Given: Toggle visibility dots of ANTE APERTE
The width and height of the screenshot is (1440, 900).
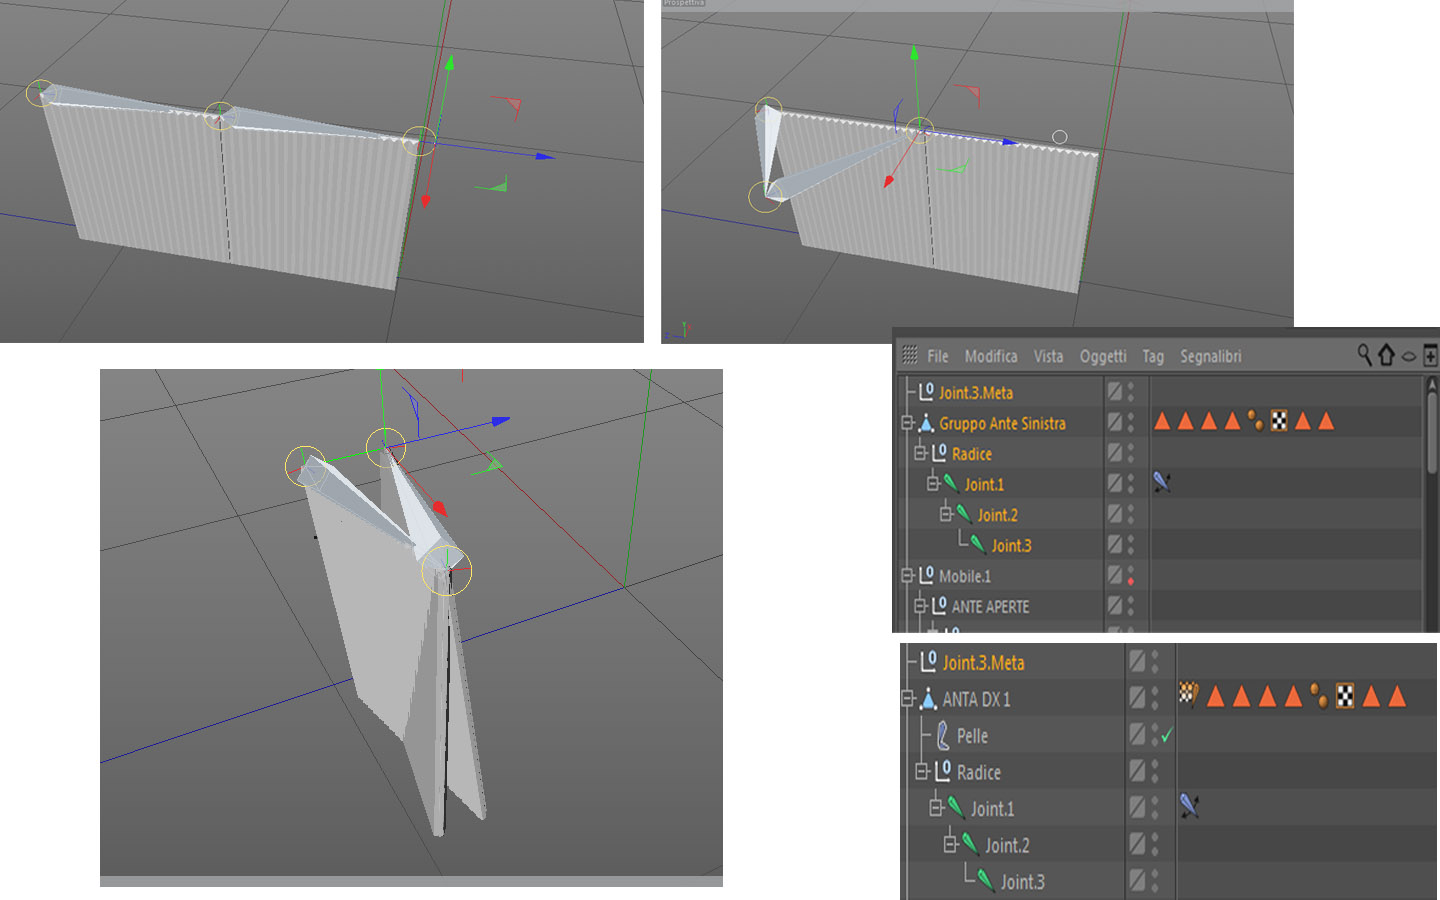Looking at the screenshot, I should point(1131,605).
